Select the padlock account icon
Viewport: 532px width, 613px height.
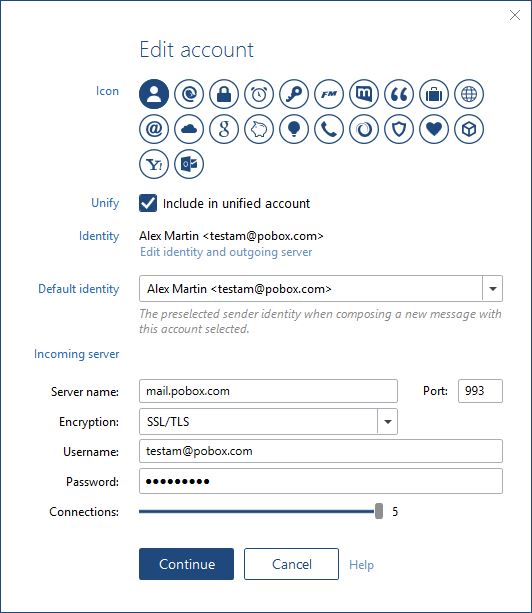tap(224, 94)
